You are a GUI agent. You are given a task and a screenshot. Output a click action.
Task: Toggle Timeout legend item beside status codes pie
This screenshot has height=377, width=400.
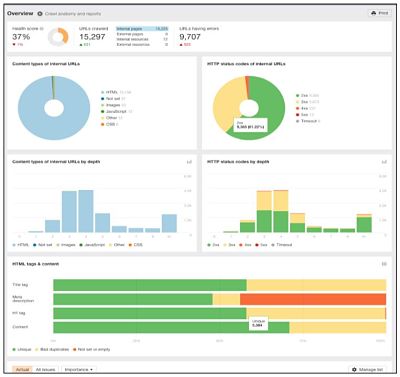click(308, 121)
